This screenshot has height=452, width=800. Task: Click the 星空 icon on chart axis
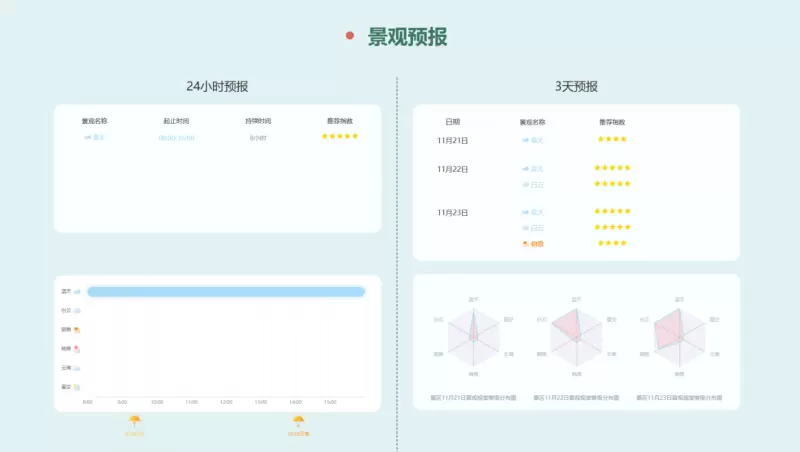[x=77, y=386]
